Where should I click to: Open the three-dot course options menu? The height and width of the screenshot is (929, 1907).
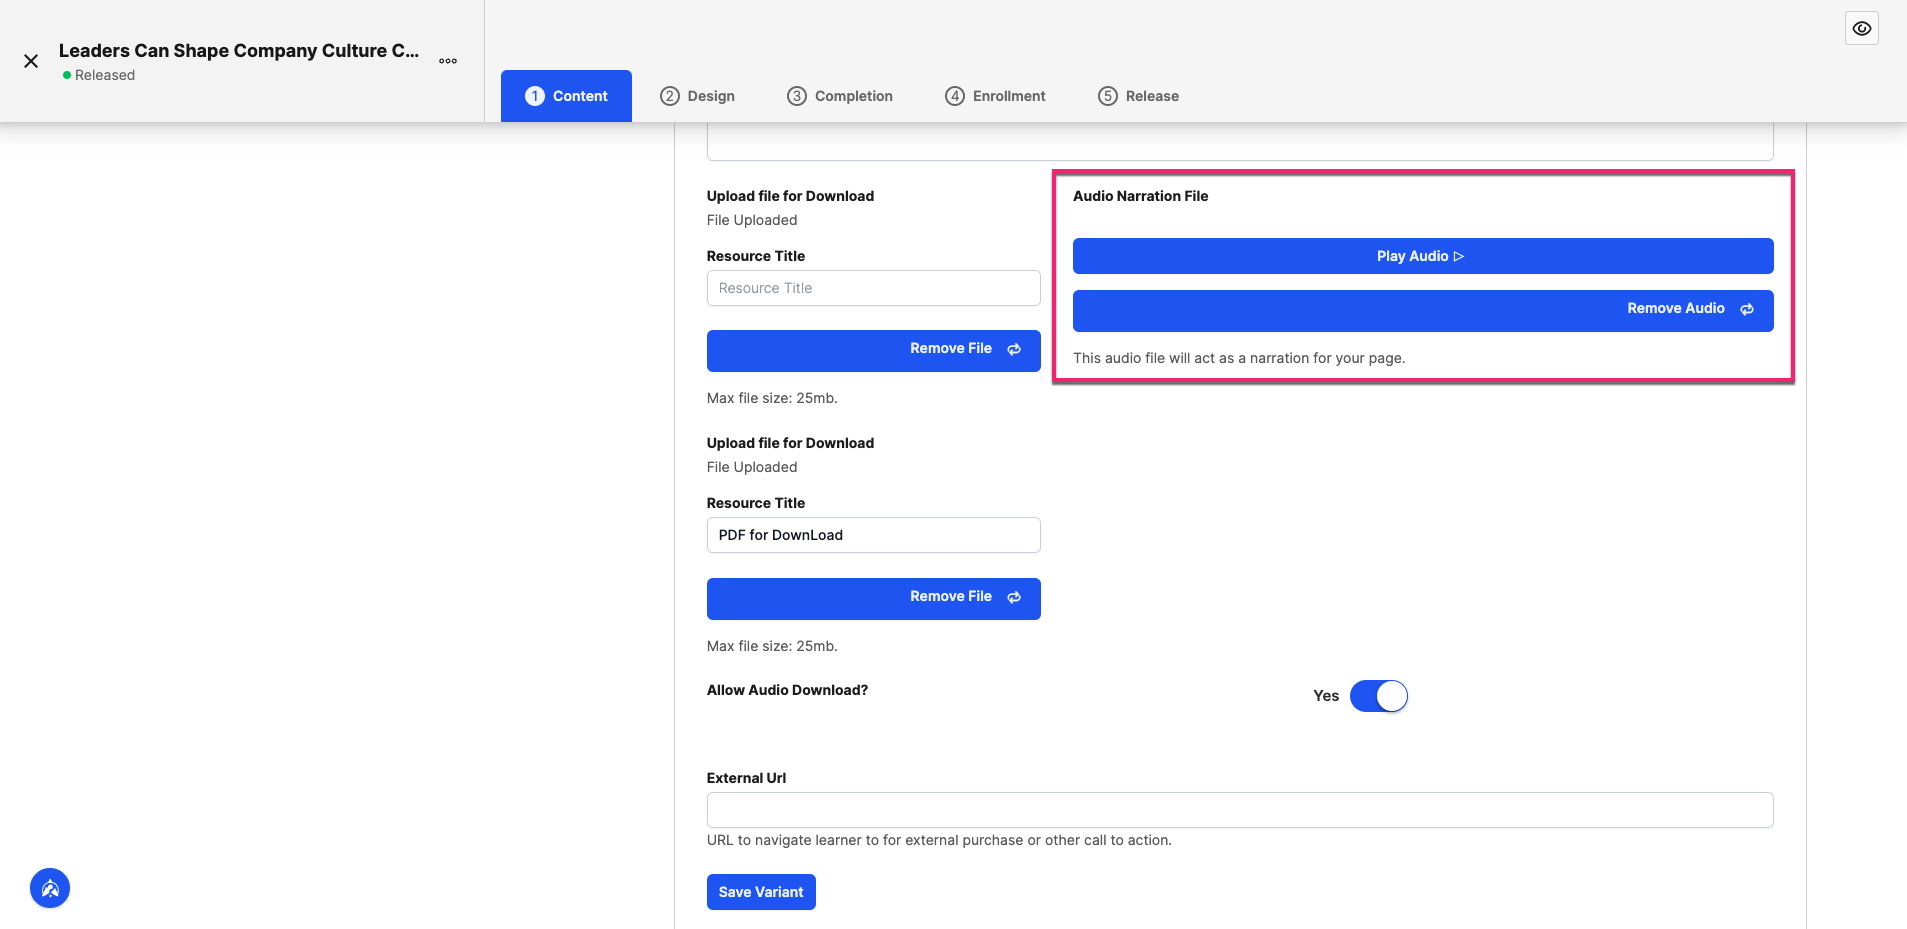coord(448,61)
